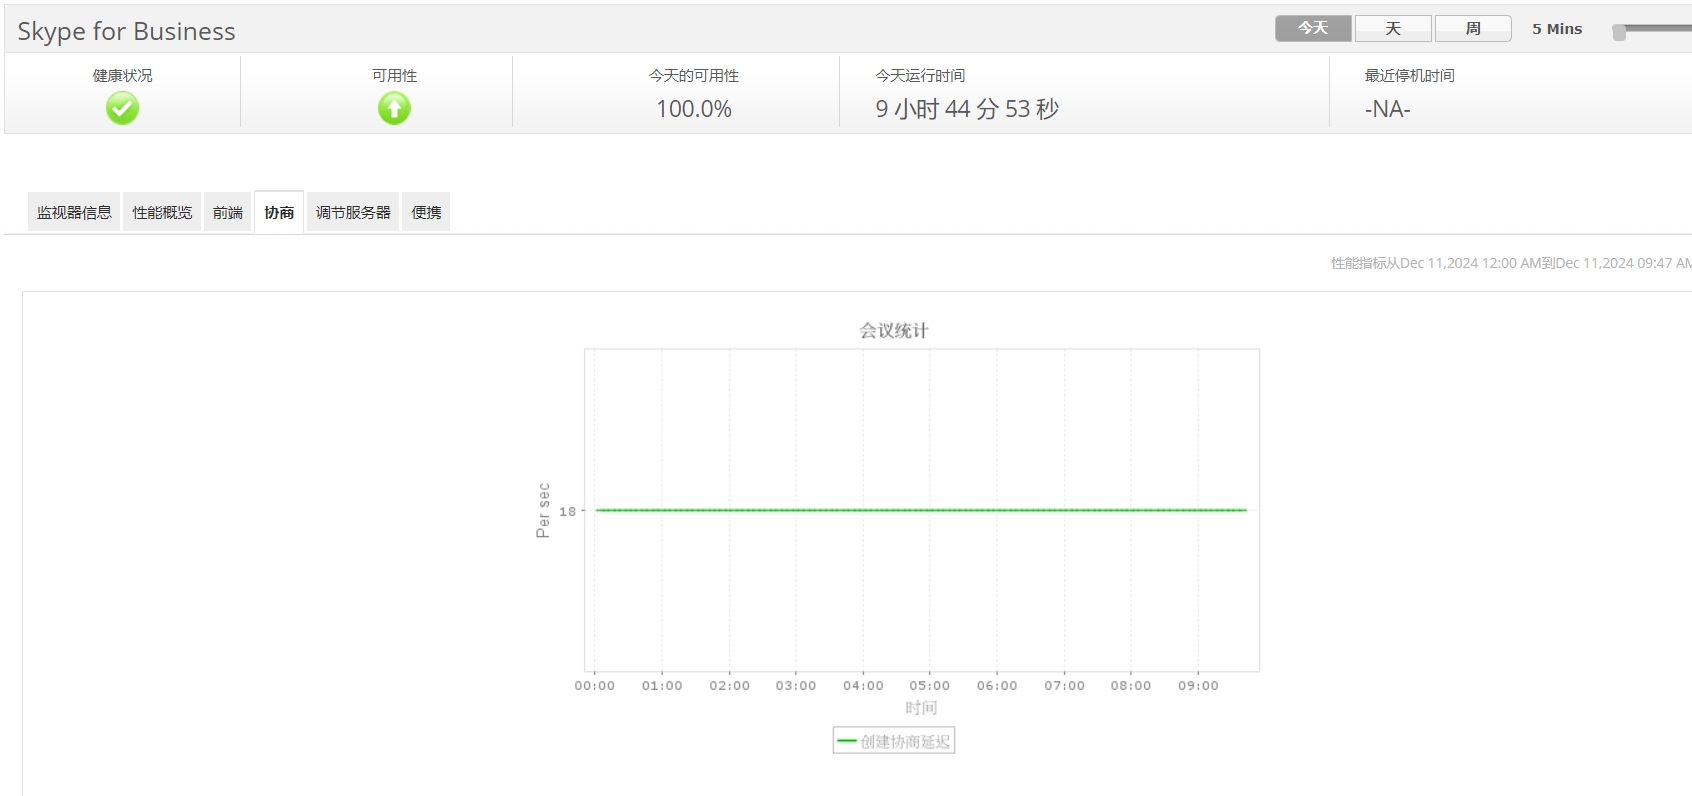Click the 05:00 x-axis time label
The width and height of the screenshot is (1692, 796).
click(929, 685)
